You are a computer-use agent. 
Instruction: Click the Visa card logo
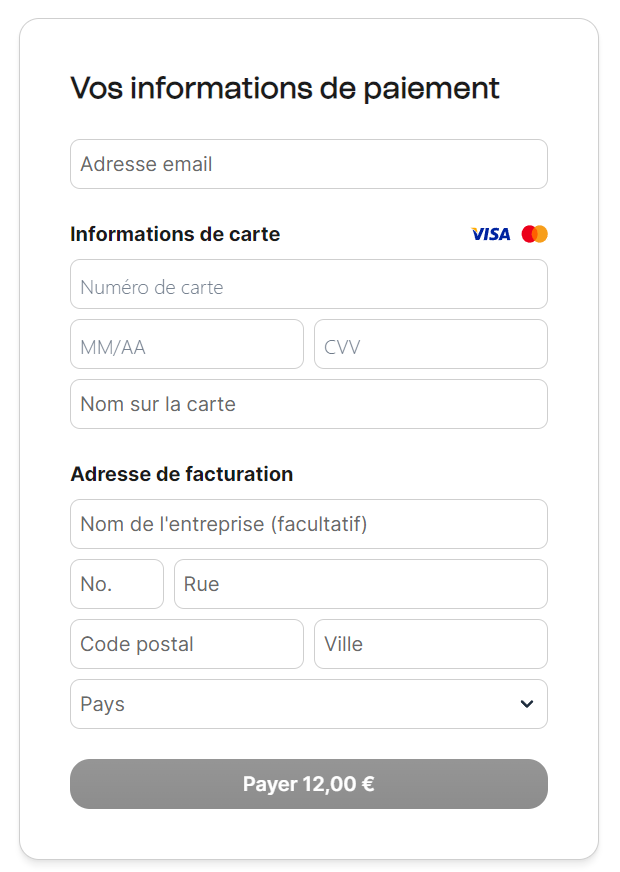pyautogui.click(x=490, y=234)
